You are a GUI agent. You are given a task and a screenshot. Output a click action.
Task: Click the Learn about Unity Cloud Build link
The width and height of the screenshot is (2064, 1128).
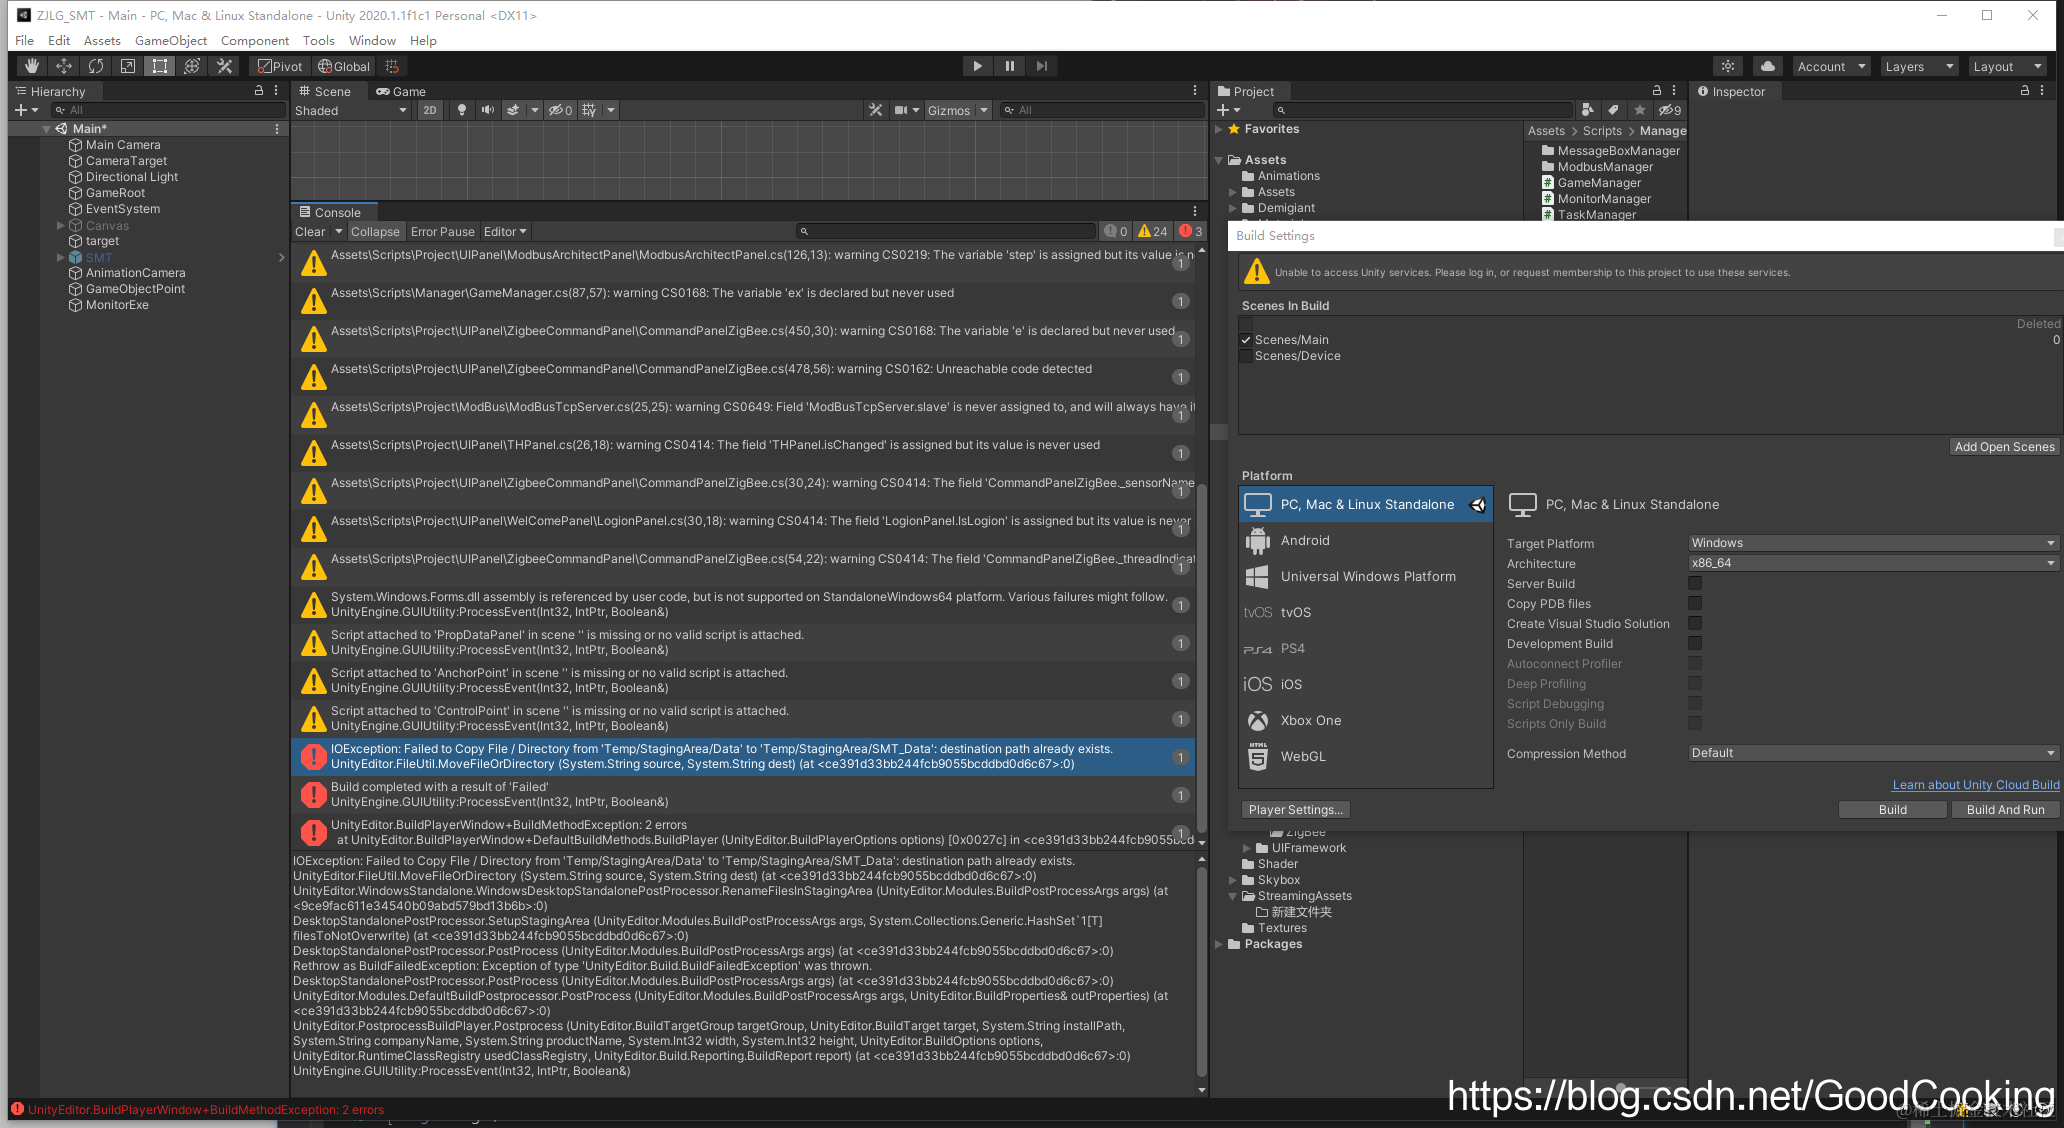[x=1975, y=784]
